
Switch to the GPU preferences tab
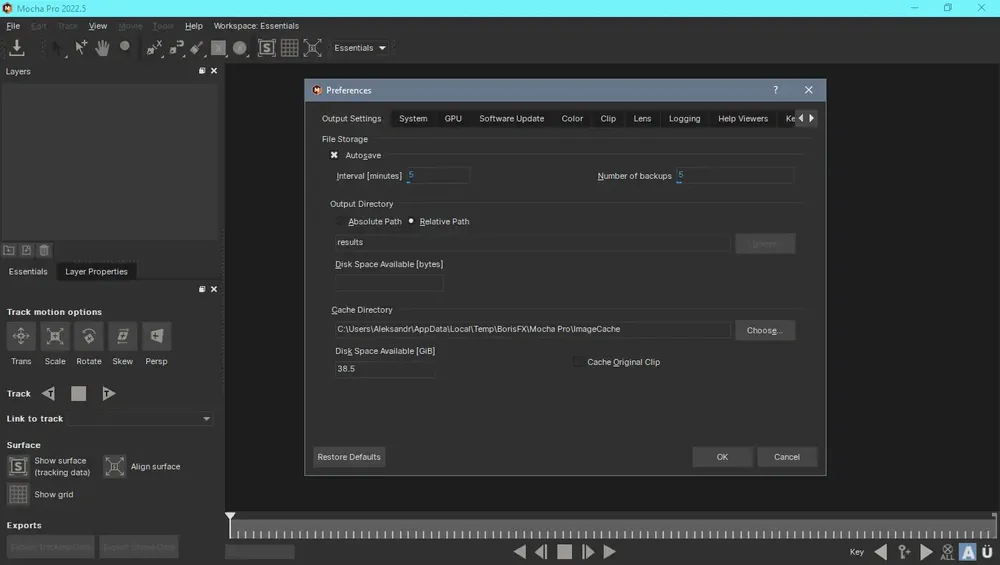coord(453,119)
